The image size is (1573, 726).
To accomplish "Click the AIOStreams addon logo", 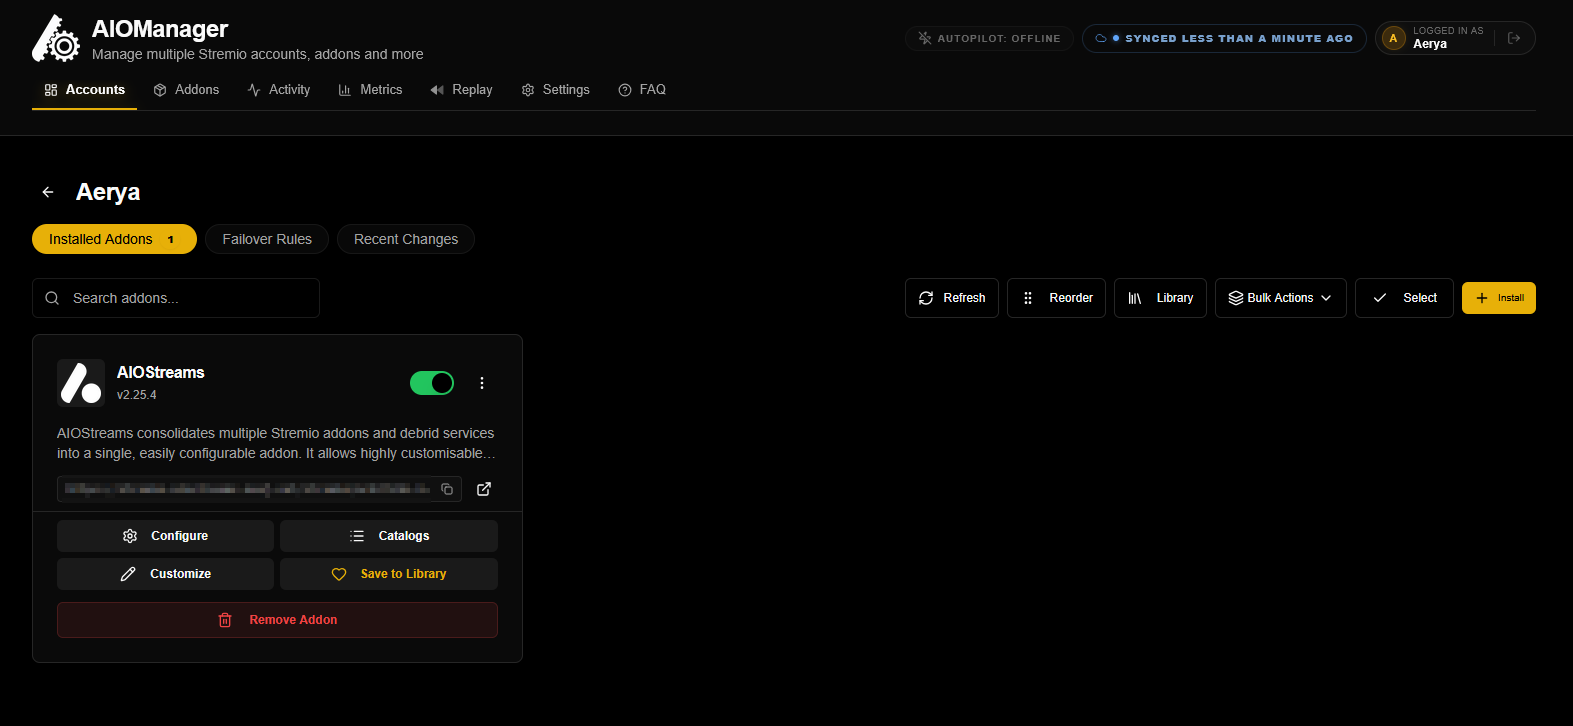I will (x=81, y=383).
